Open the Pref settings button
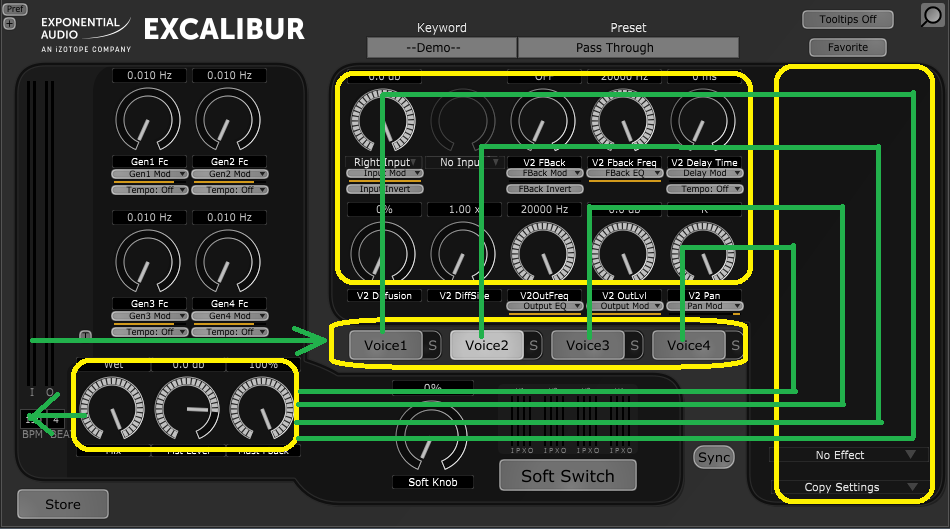Image resolution: width=950 pixels, height=529 pixels. (15, 9)
